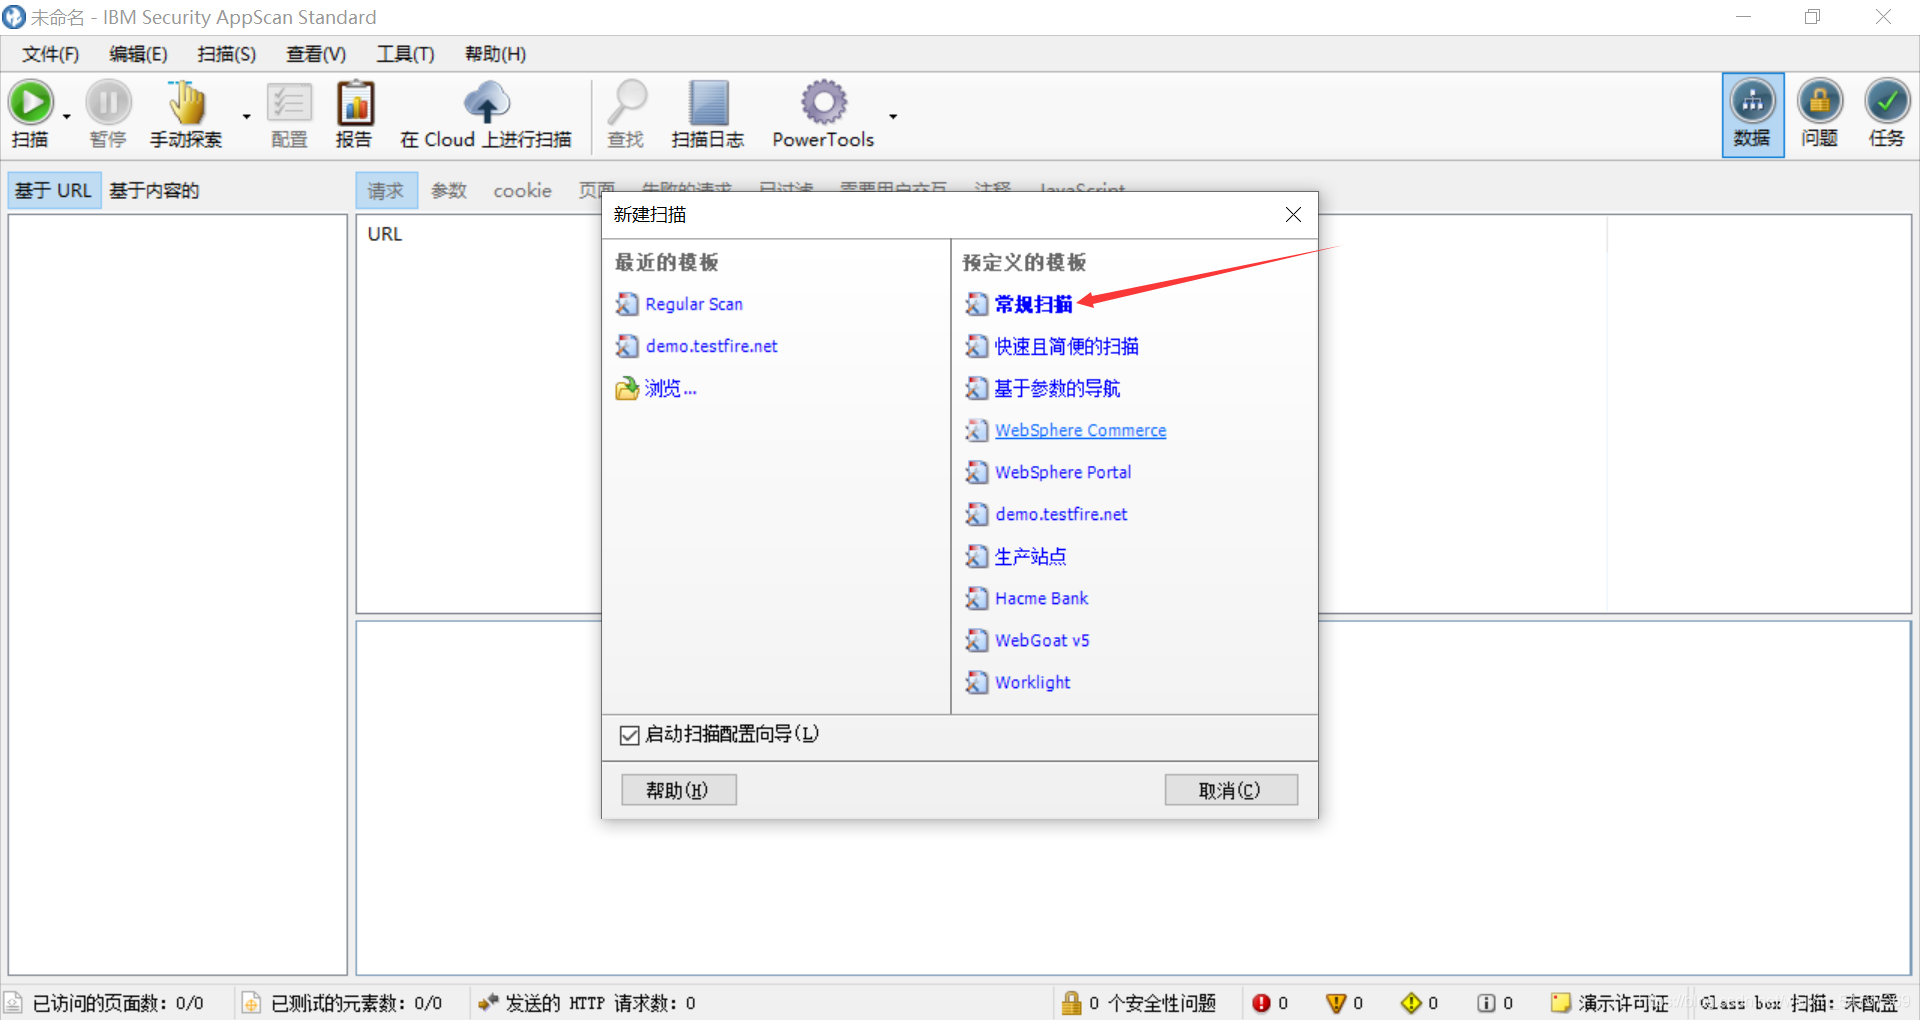Click the informational severity status icon

coord(1487,1003)
